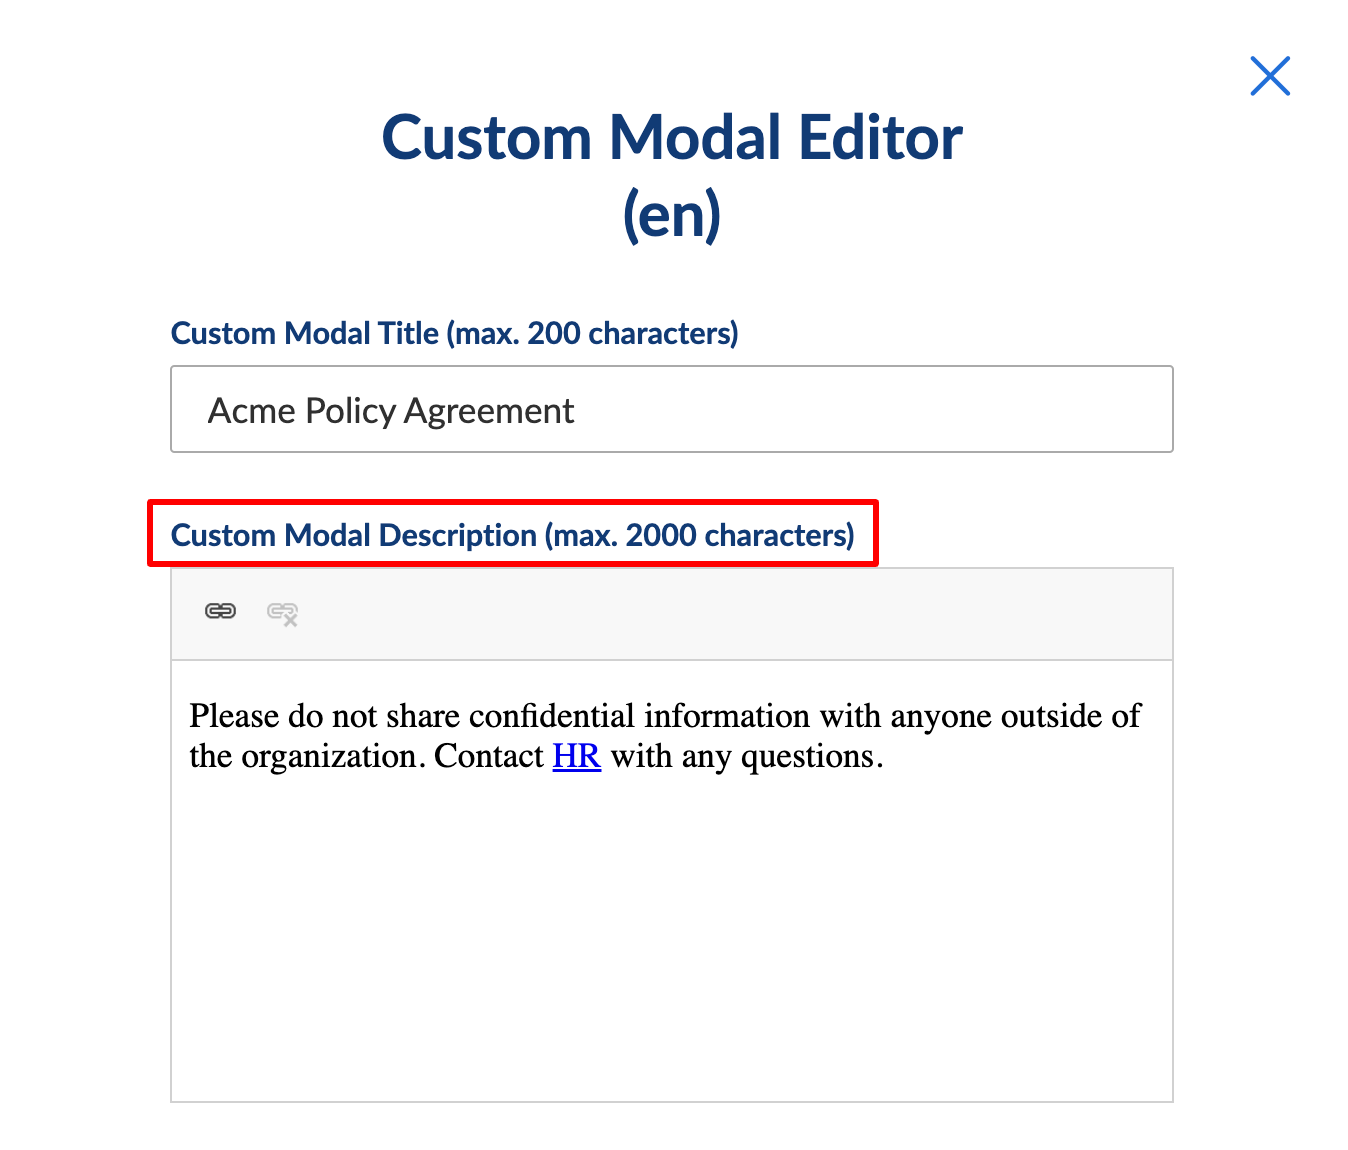This screenshot has height=1150, width=1348.
Task: Click the word "Contact" before the HR link
Action: pos(488,757)
